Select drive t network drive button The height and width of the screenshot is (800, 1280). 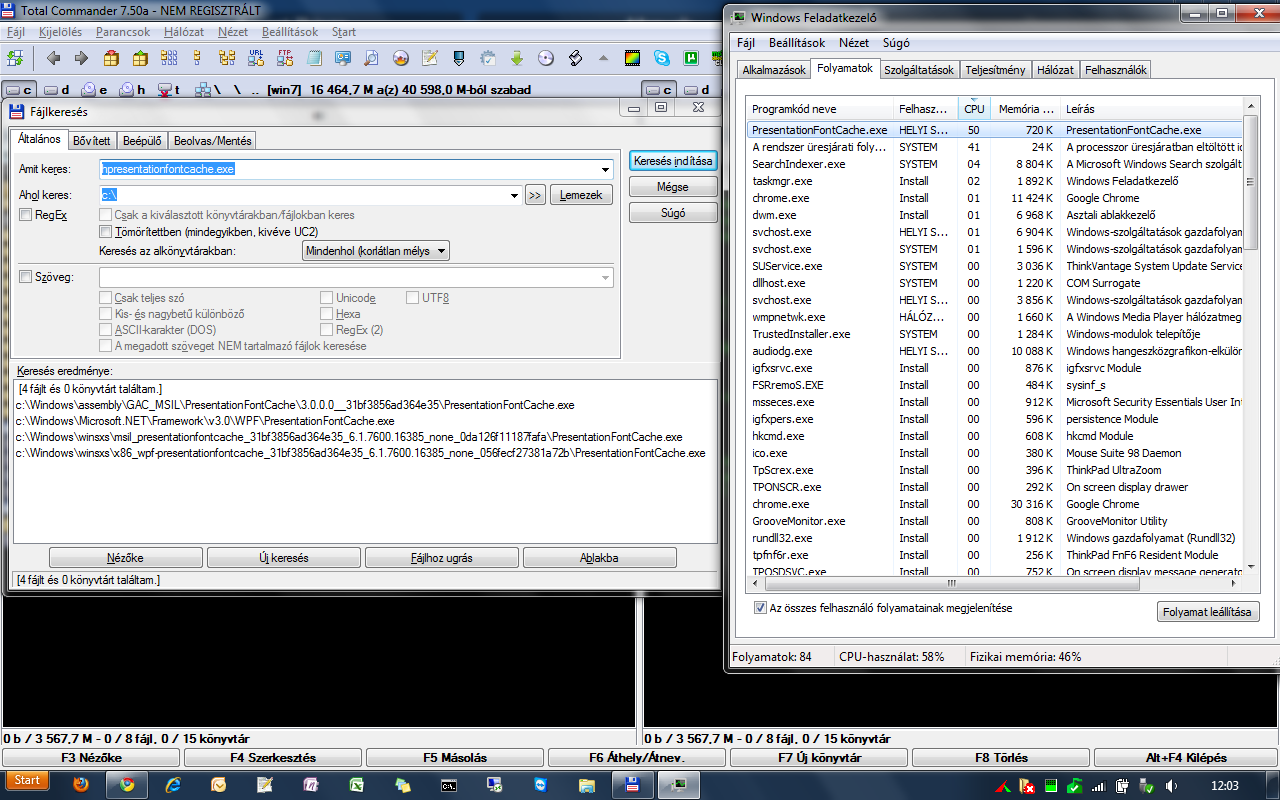(x=170, y=89)
